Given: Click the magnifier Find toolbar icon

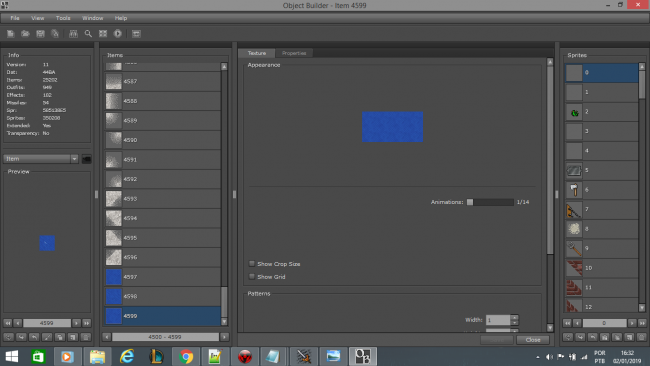Looking at the screenshot, I should coord(88,34).
